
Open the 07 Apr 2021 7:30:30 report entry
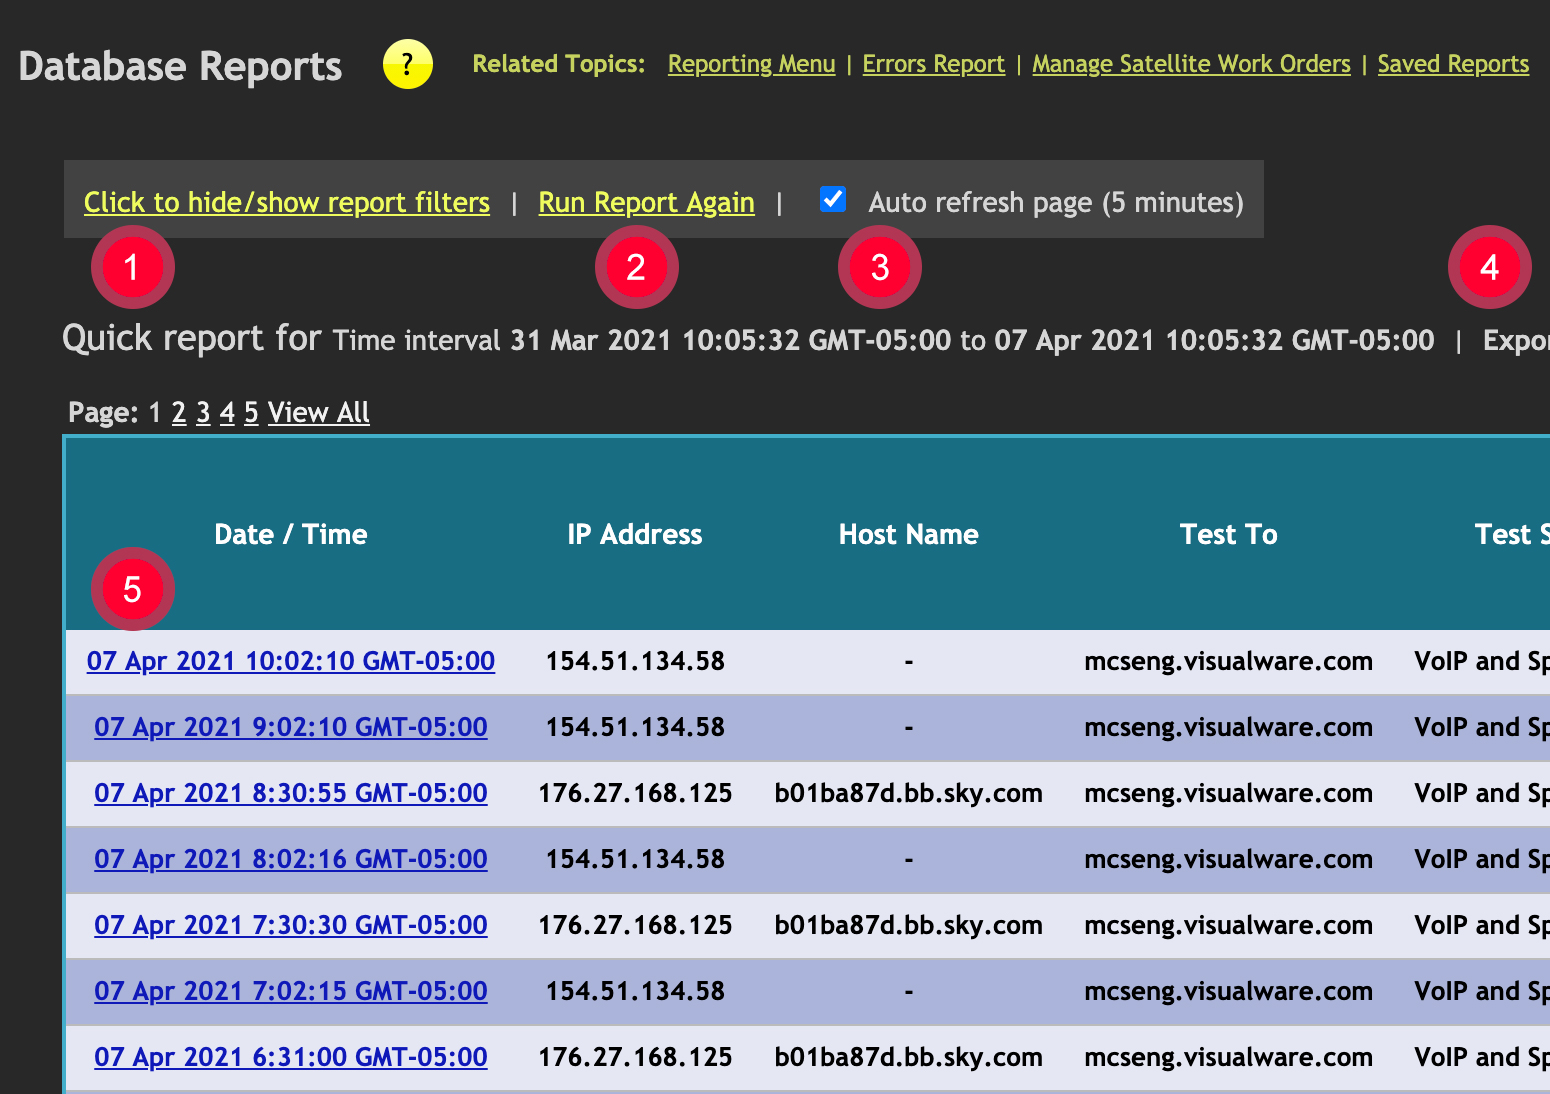[x=290, y=925]
